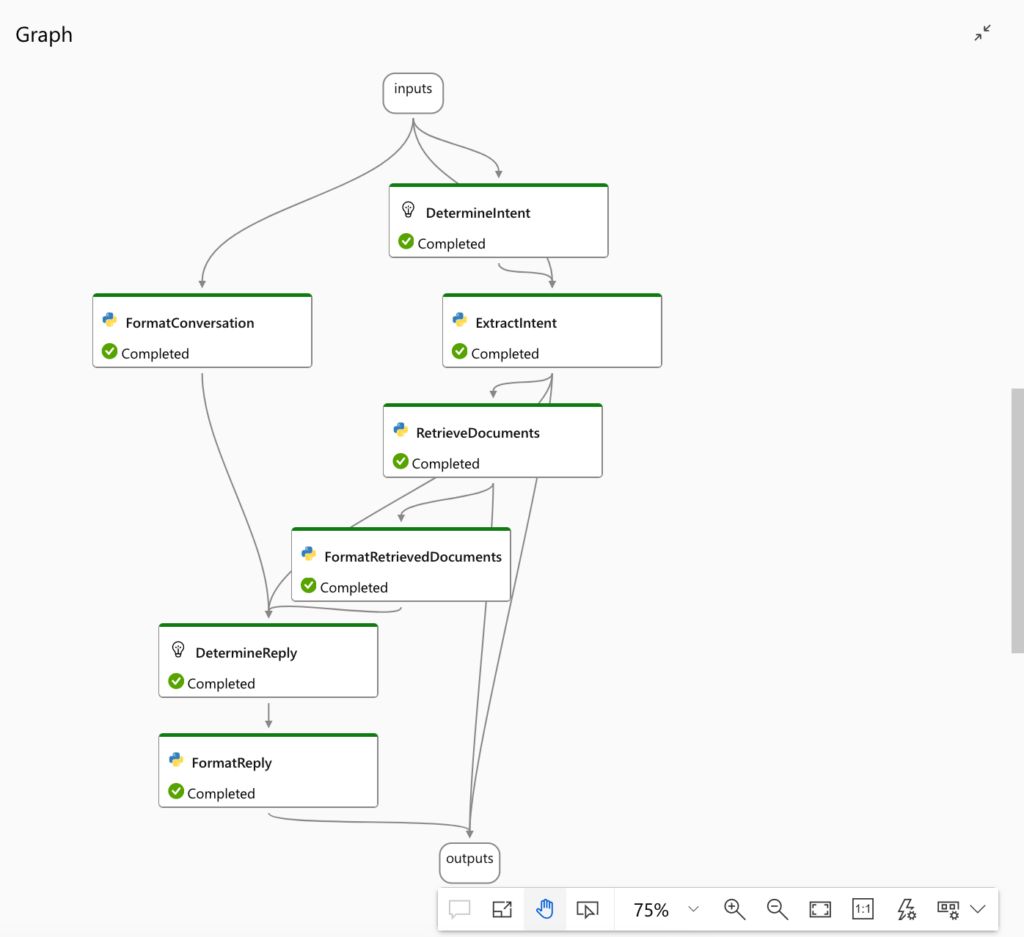
Task: Open the 75% zoom level dropdown
Action: click(693, 909)
